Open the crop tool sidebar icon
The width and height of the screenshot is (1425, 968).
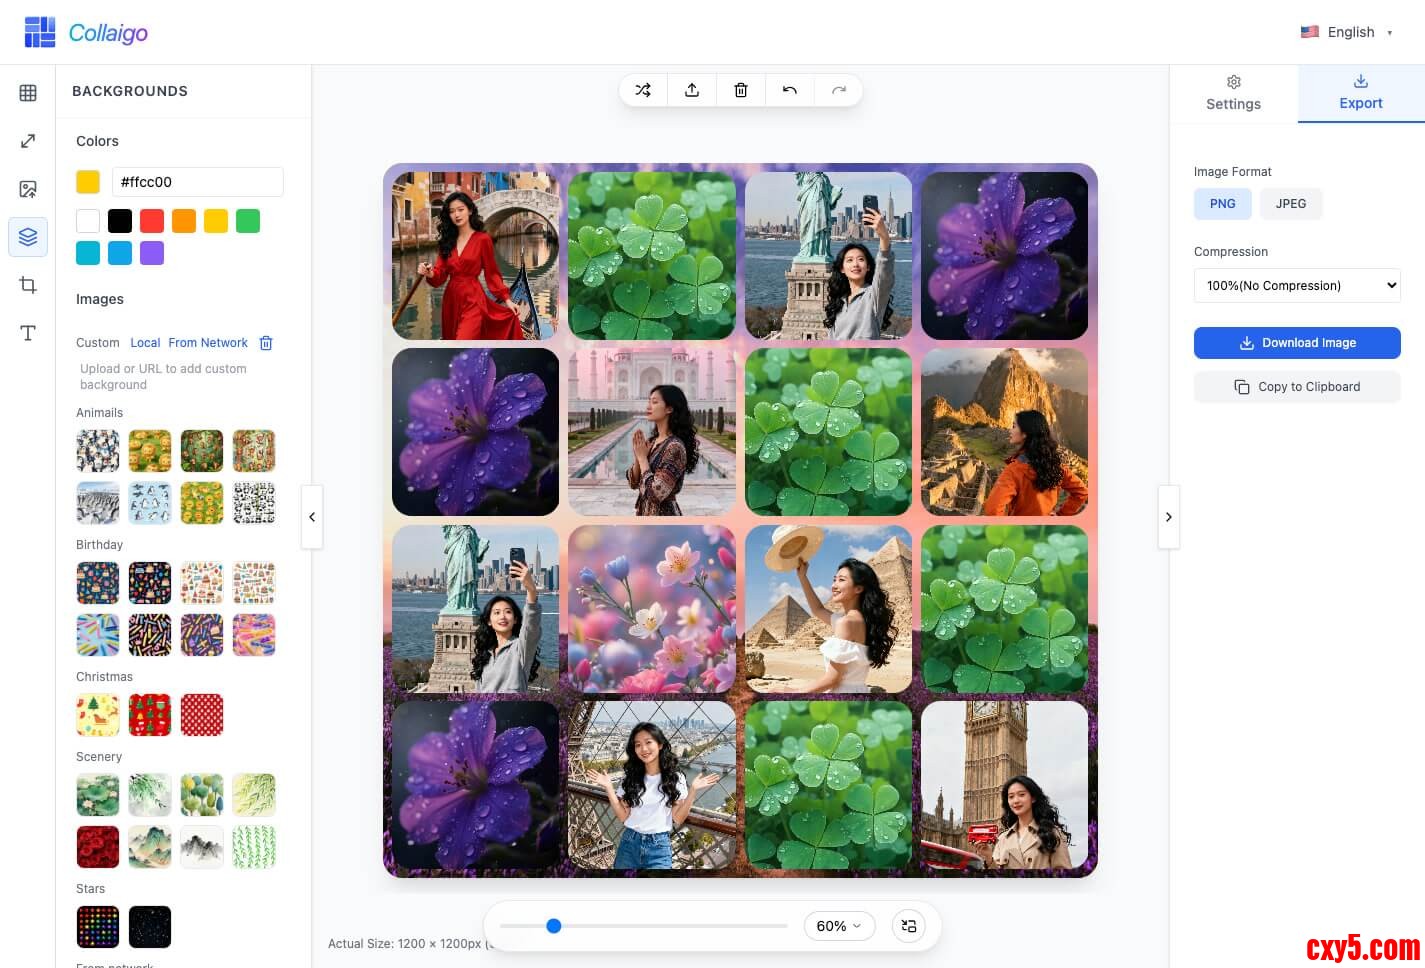(28, 285)
